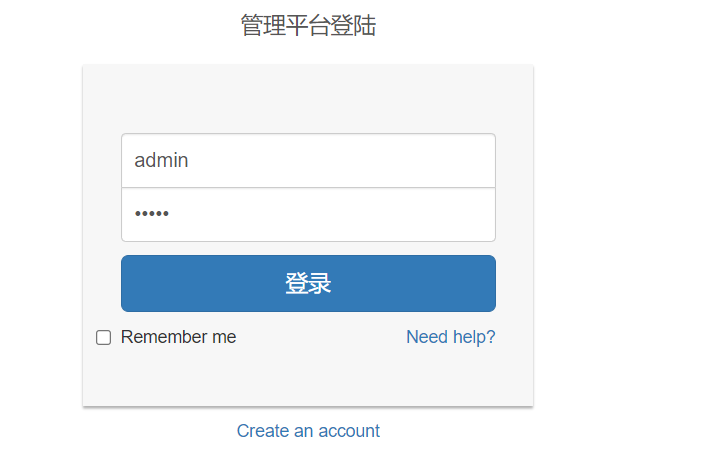
Task: Submit the form with 登录 button
Action: tap(308, 283)
